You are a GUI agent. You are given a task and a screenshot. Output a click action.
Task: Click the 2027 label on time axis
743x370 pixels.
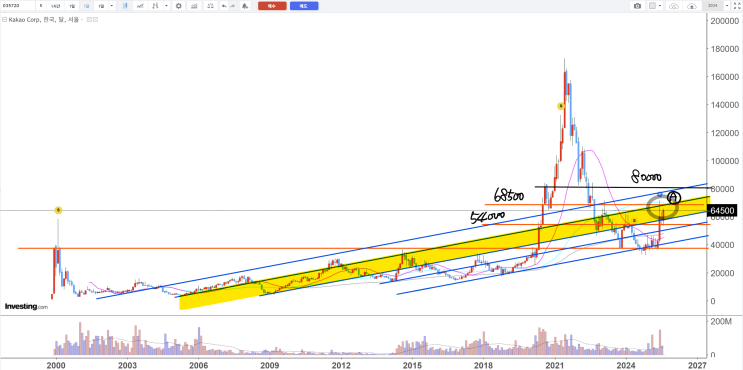[698, 365]
